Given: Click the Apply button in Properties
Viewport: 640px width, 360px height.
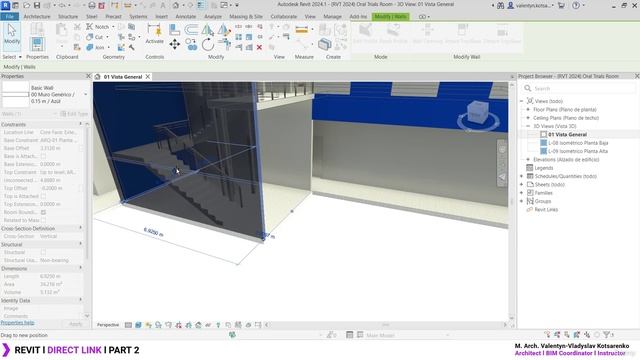Looking at the screenshot, I should (76, 324).
